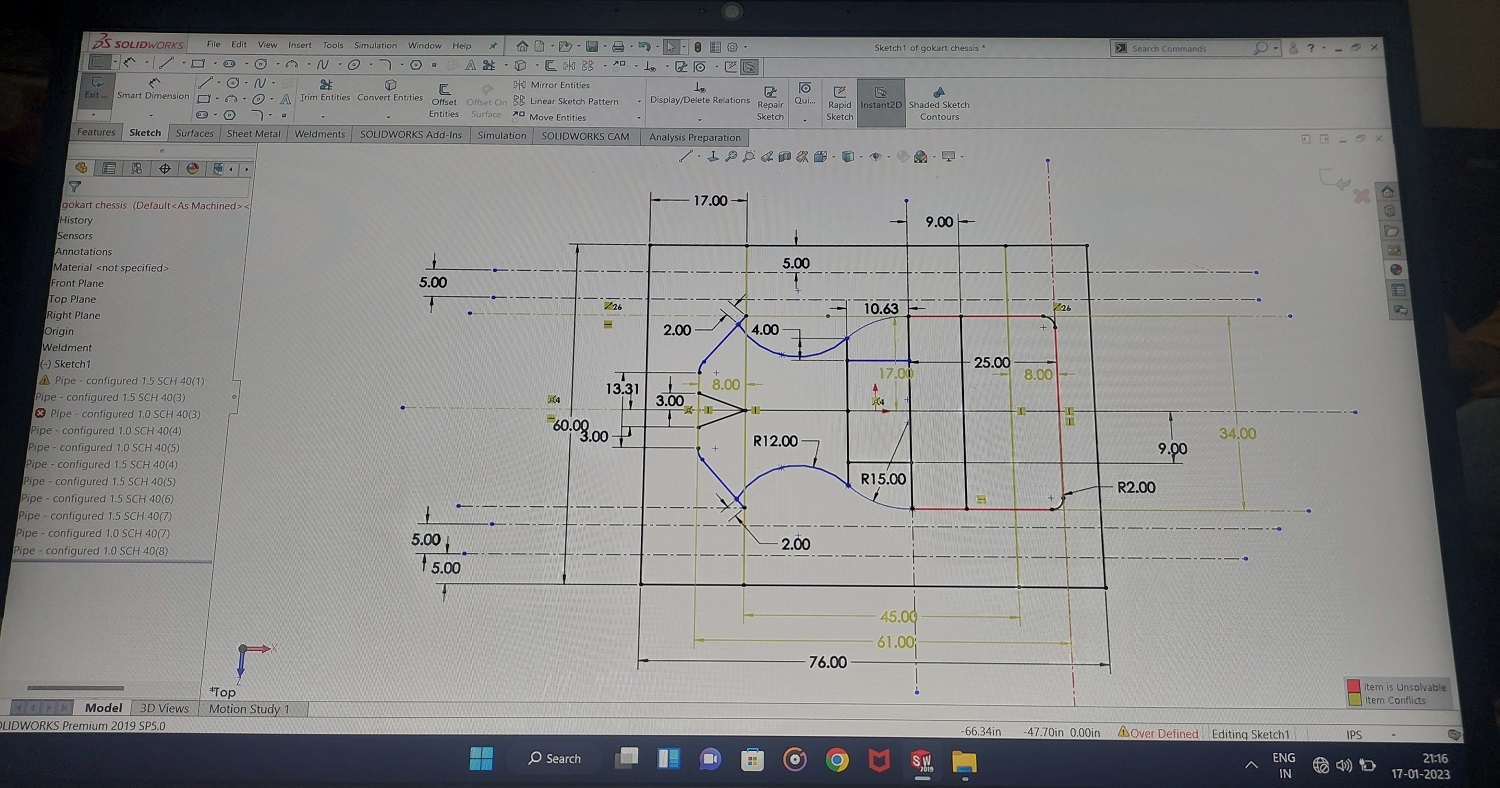The height and width of the screenshot is (788, 1500).
Task: Open Display/Delete Relations
Action: coord(700,94)
